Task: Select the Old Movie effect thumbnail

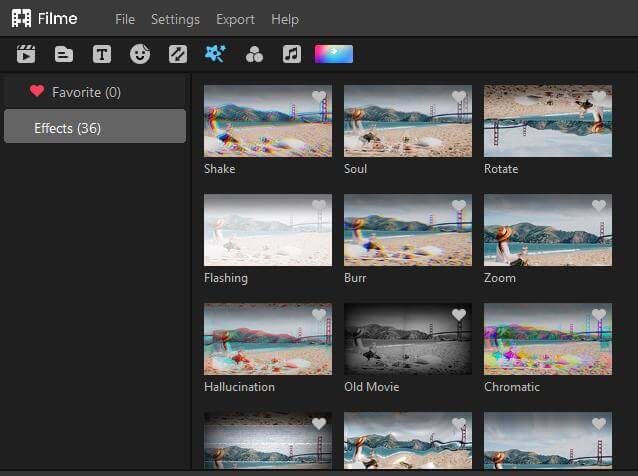Action: coord(408,339)
